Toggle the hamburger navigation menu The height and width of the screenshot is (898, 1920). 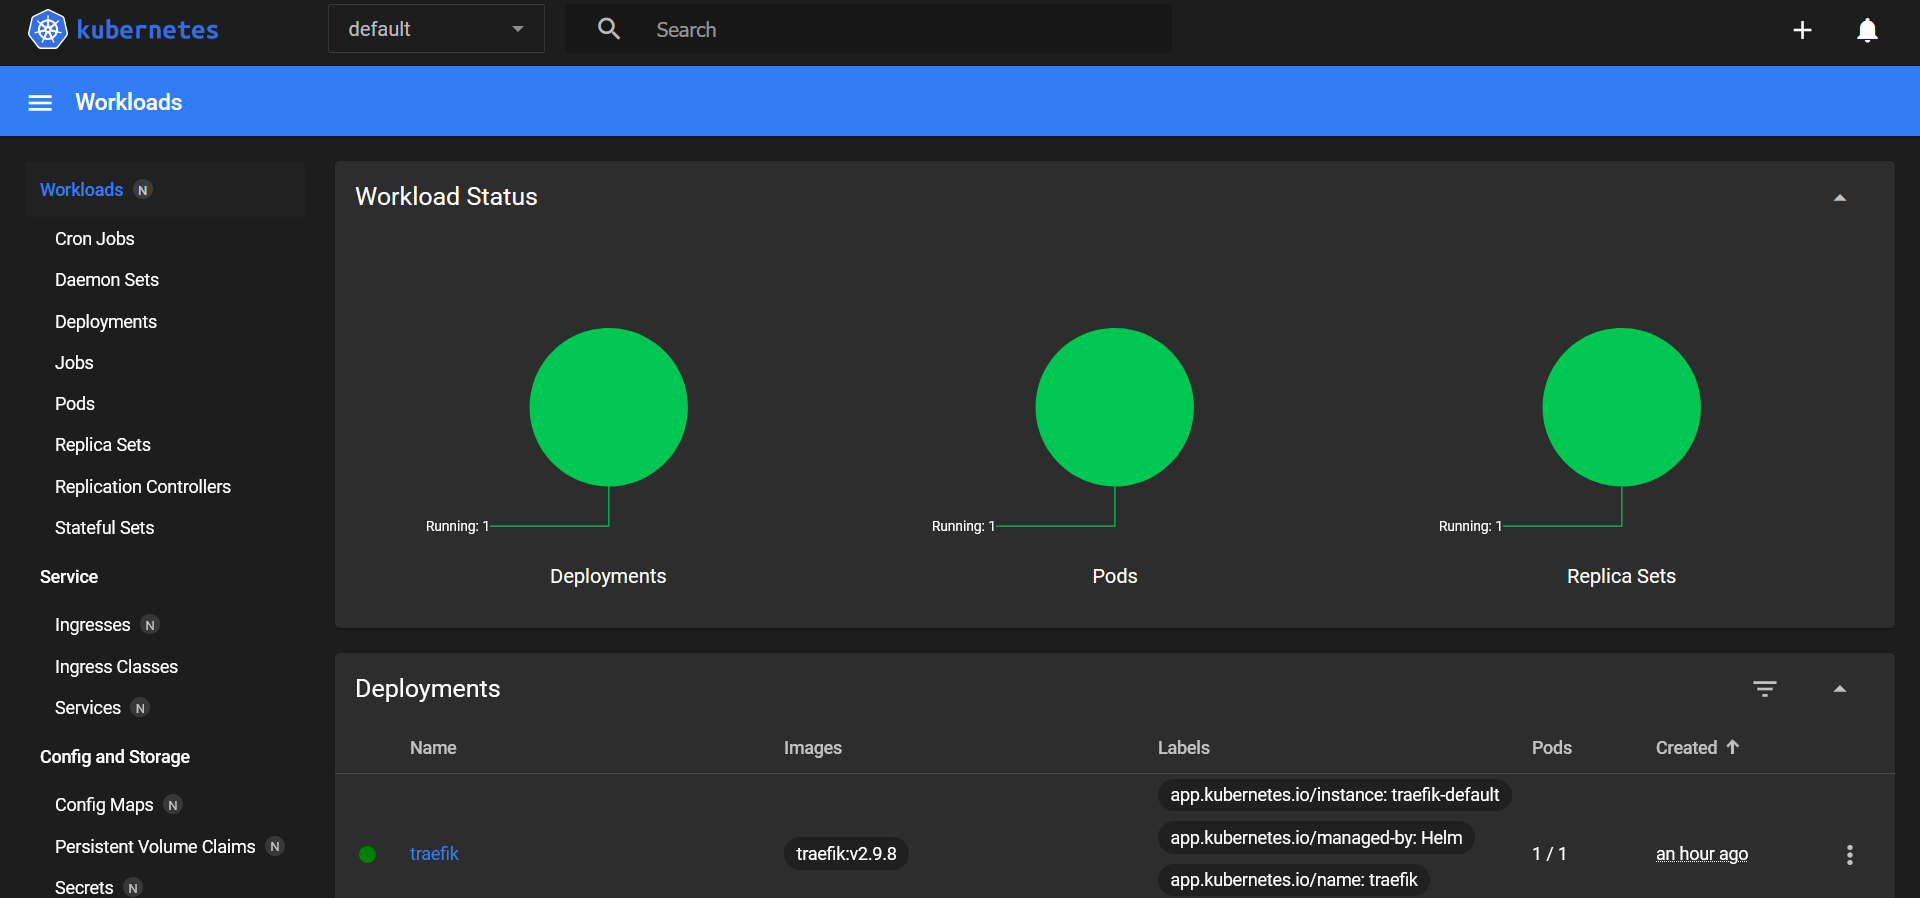click(40, 102)
